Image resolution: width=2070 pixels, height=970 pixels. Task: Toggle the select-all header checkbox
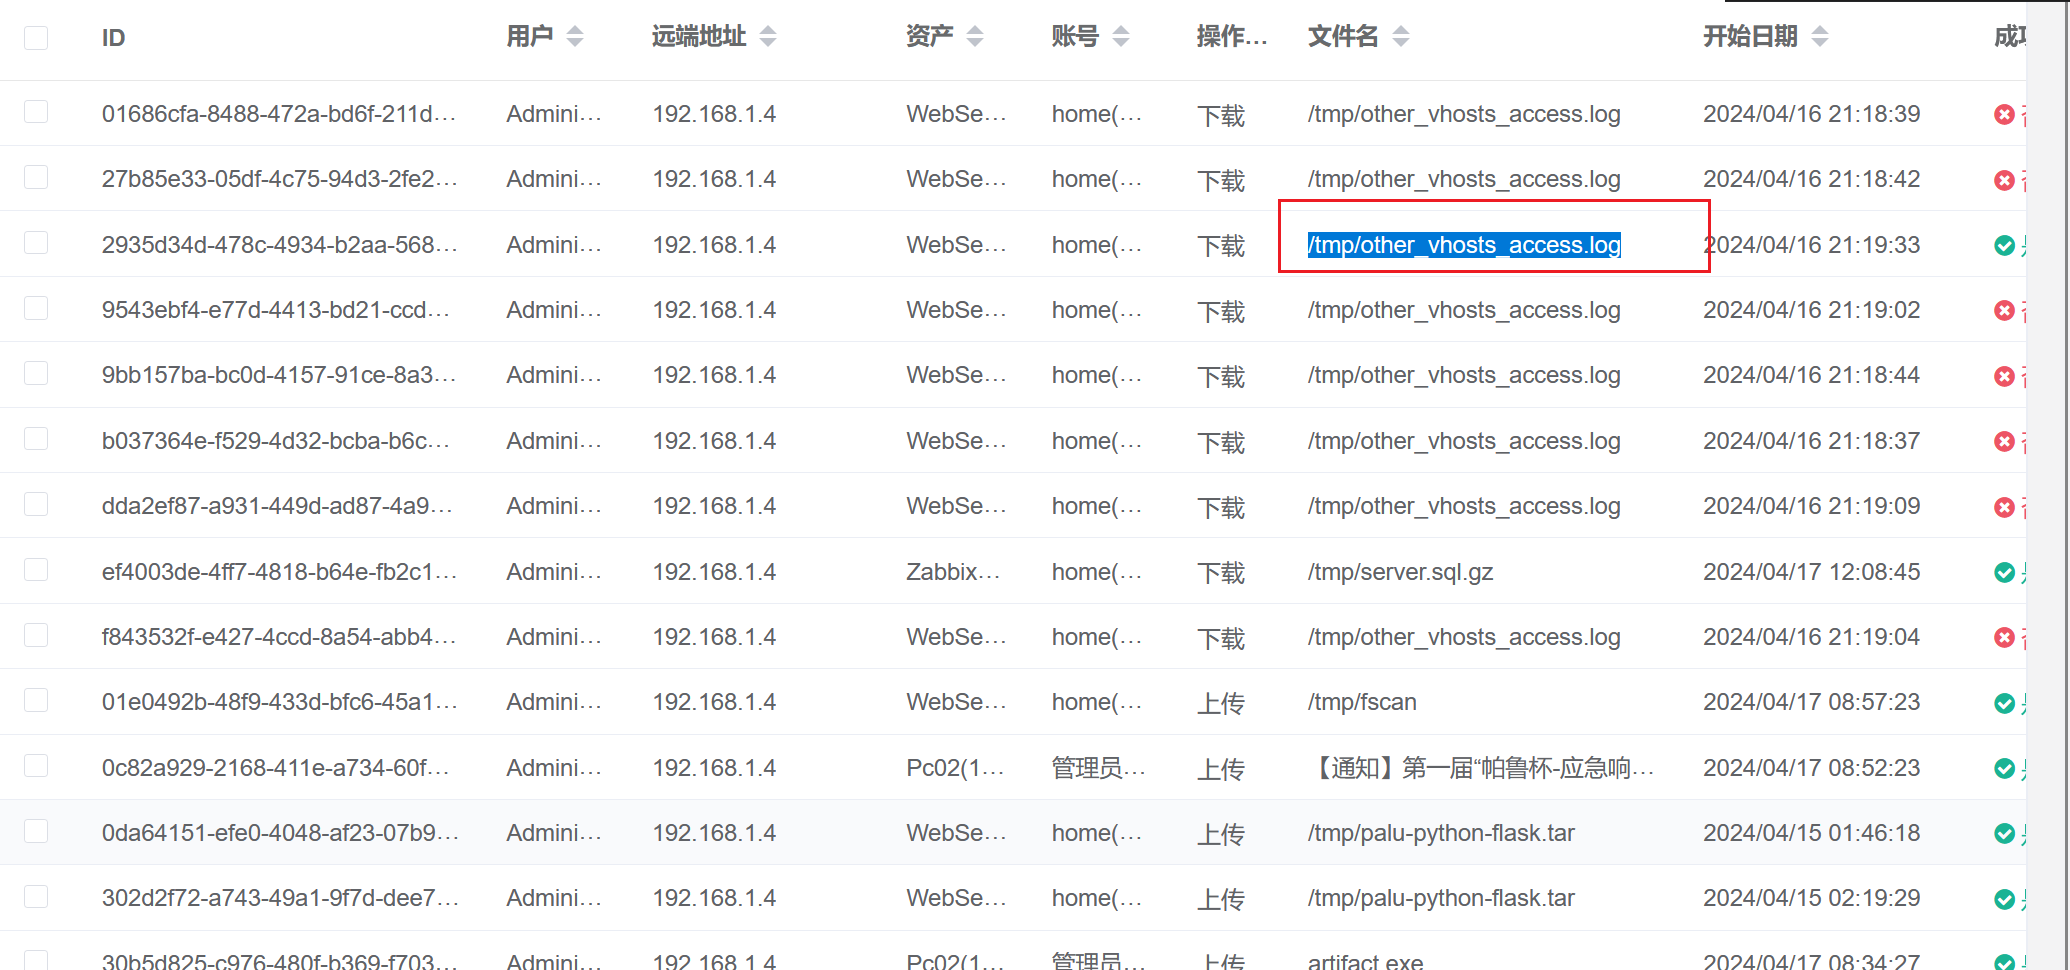(36, 38)
